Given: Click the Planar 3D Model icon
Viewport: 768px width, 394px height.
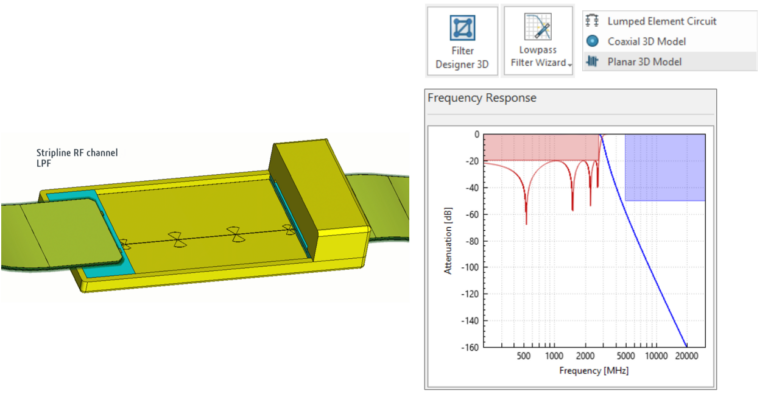Looking at the screenshot, I should [592, 62].
